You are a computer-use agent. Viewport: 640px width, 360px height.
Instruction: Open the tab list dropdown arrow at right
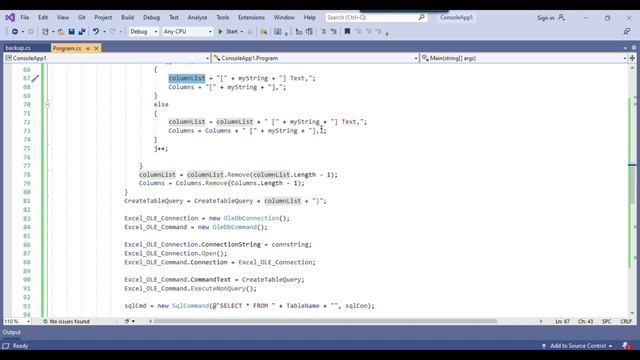pyautogui.click(x=625, y=48)
